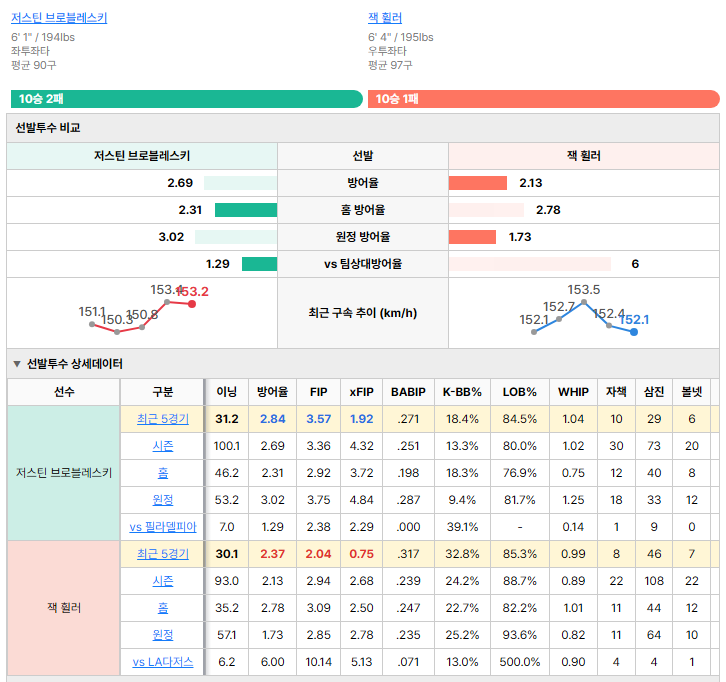Click the green 1.29 vs 팀상대방어율 bar
Screen dimensions: 726x682
(x=259, y=264)
